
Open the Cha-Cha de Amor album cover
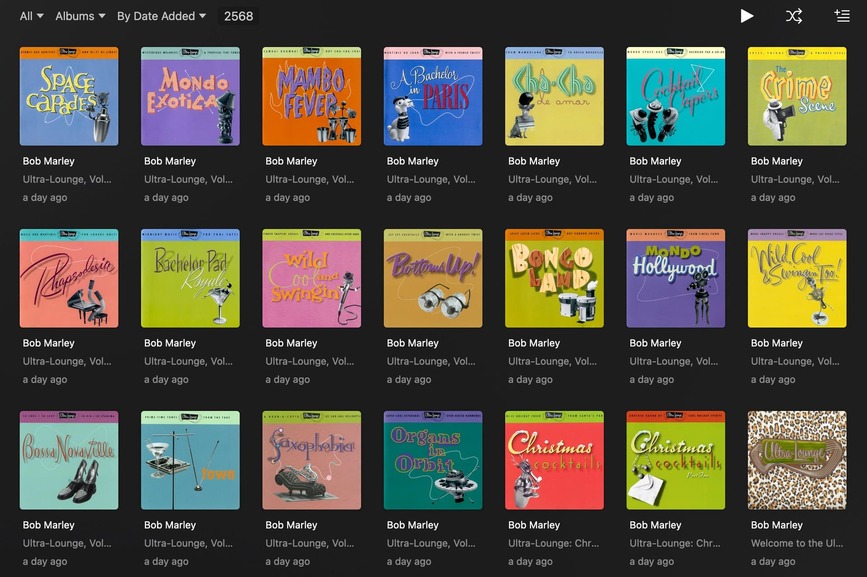pyautogui.click(x=554, y=96)
